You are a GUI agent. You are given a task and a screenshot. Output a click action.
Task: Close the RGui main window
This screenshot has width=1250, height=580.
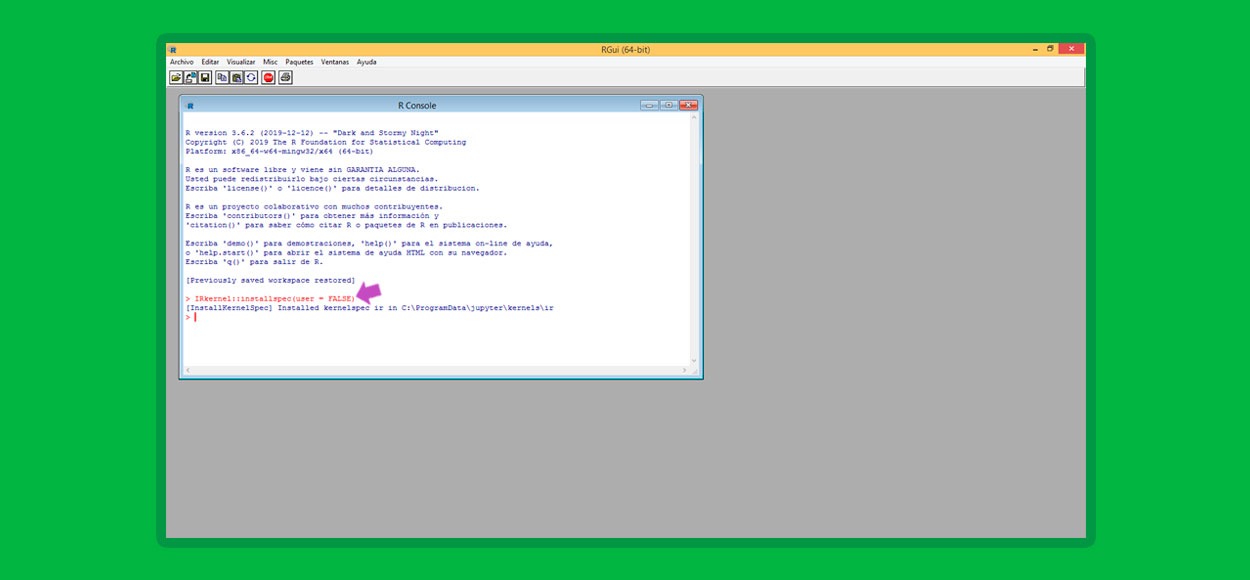click(x=1072, y=49)
